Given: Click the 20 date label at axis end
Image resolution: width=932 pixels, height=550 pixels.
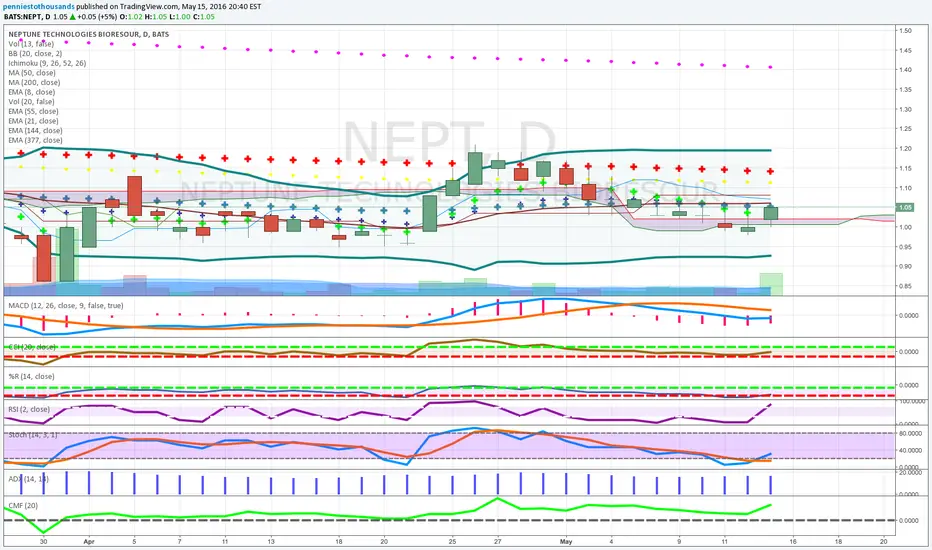Looking at the screenshot, I should coord(884,542).
